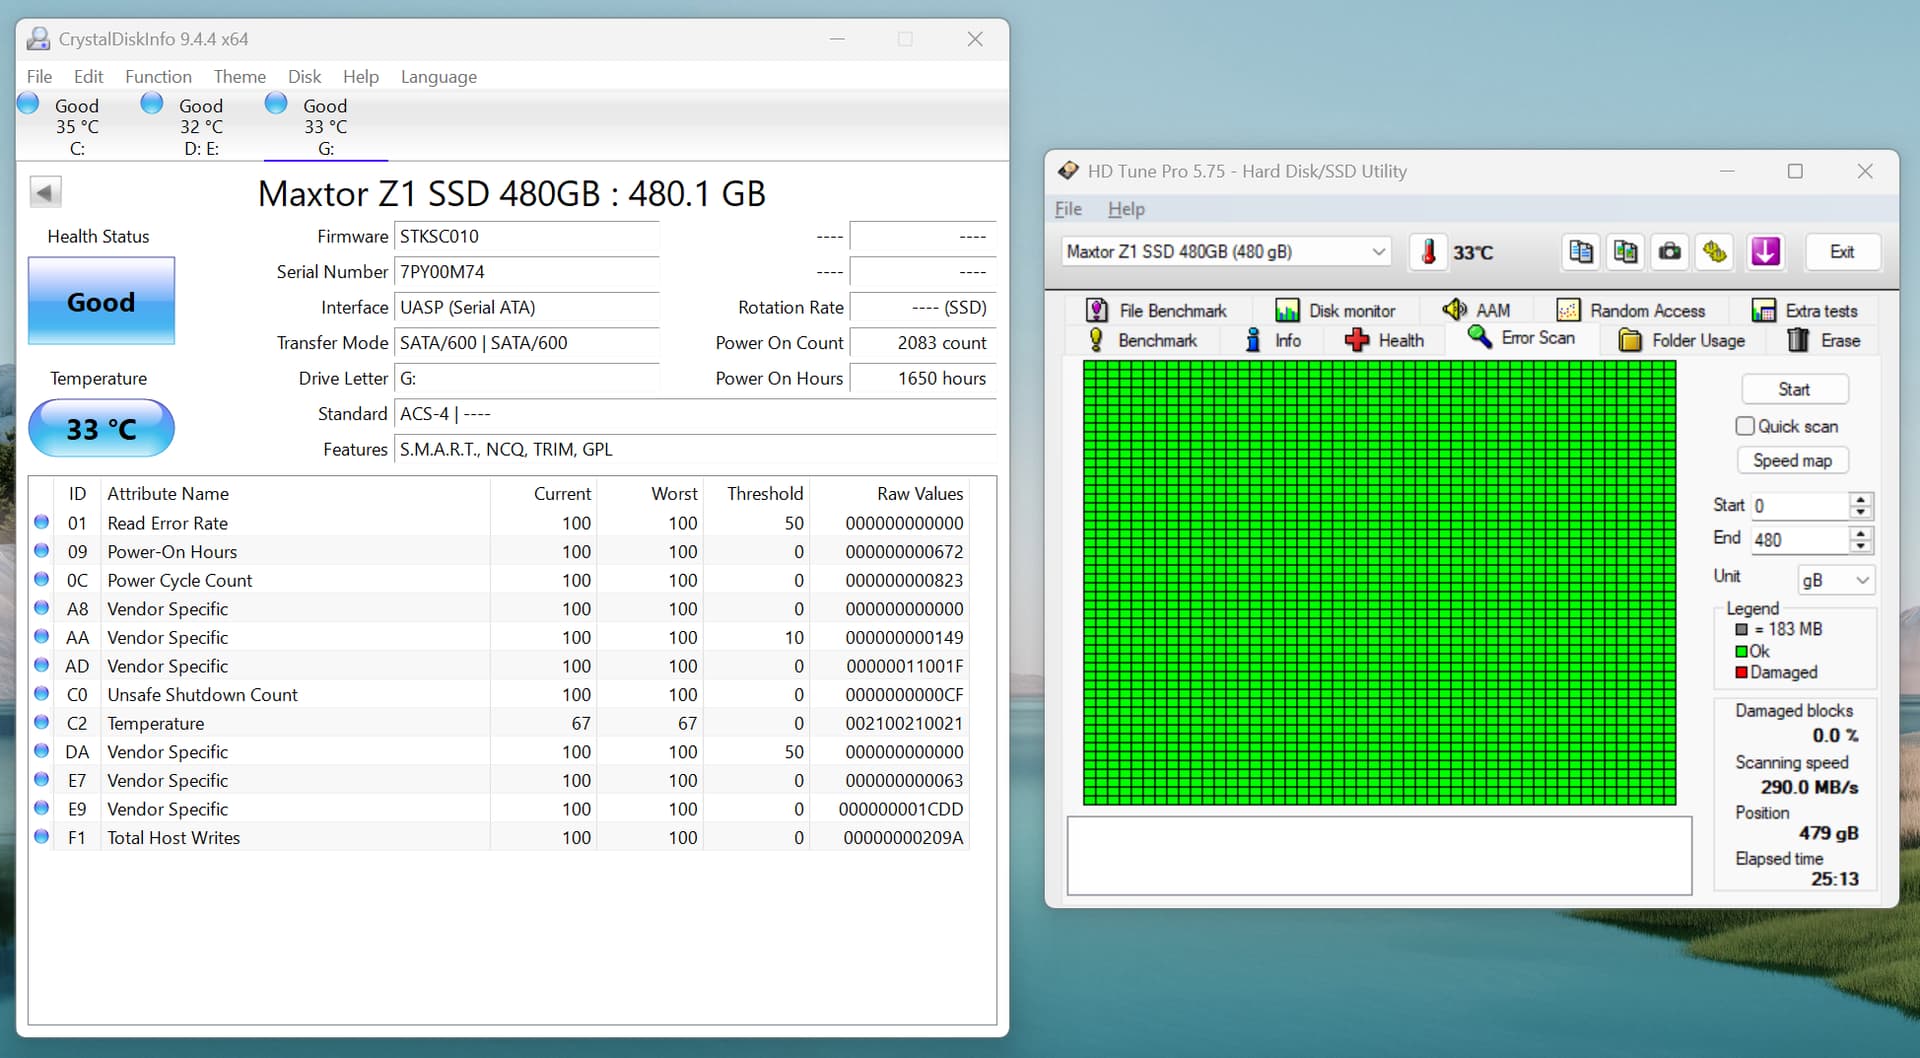Open the File menu in CrystalDiskInfo
This screenshot has width=1920, height=1058.
click(39, 77)
